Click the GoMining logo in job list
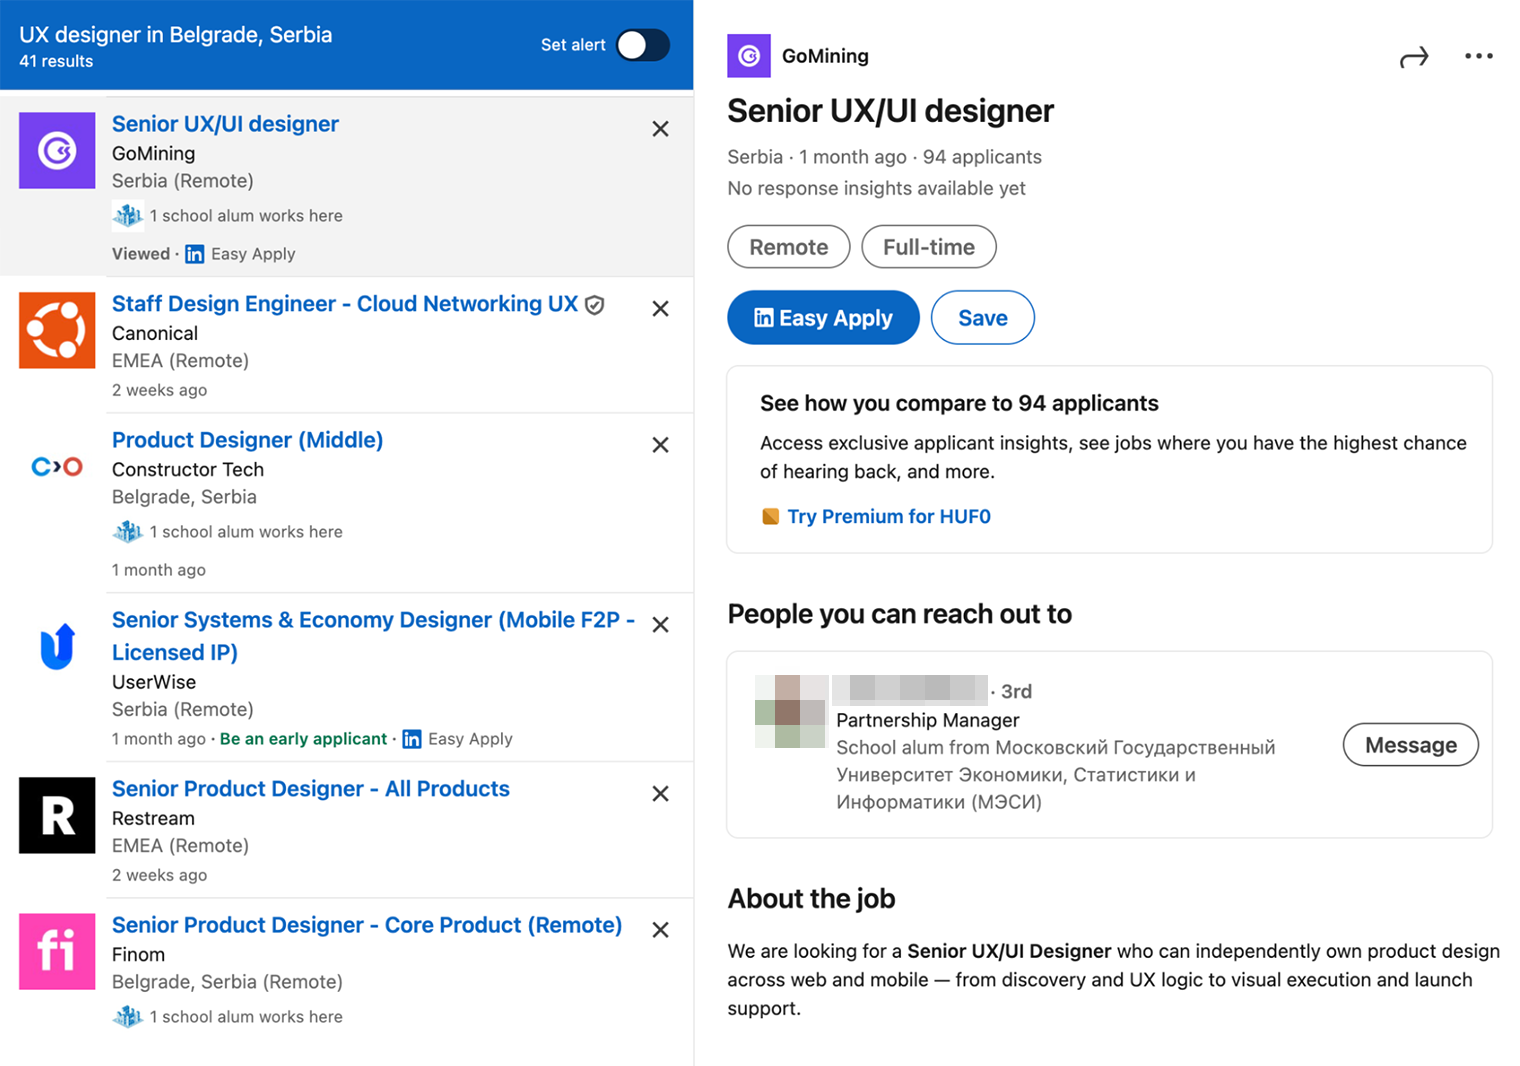Screen dimensions: 1520x1066 coord(57,151)
